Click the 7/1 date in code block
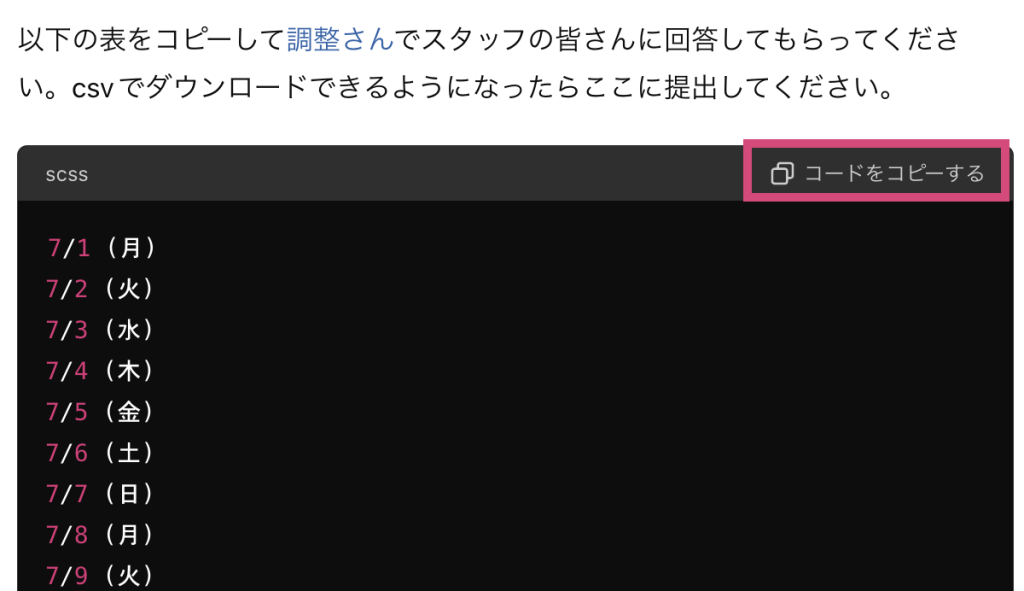 pyautogui.click(x=68, y=248)
